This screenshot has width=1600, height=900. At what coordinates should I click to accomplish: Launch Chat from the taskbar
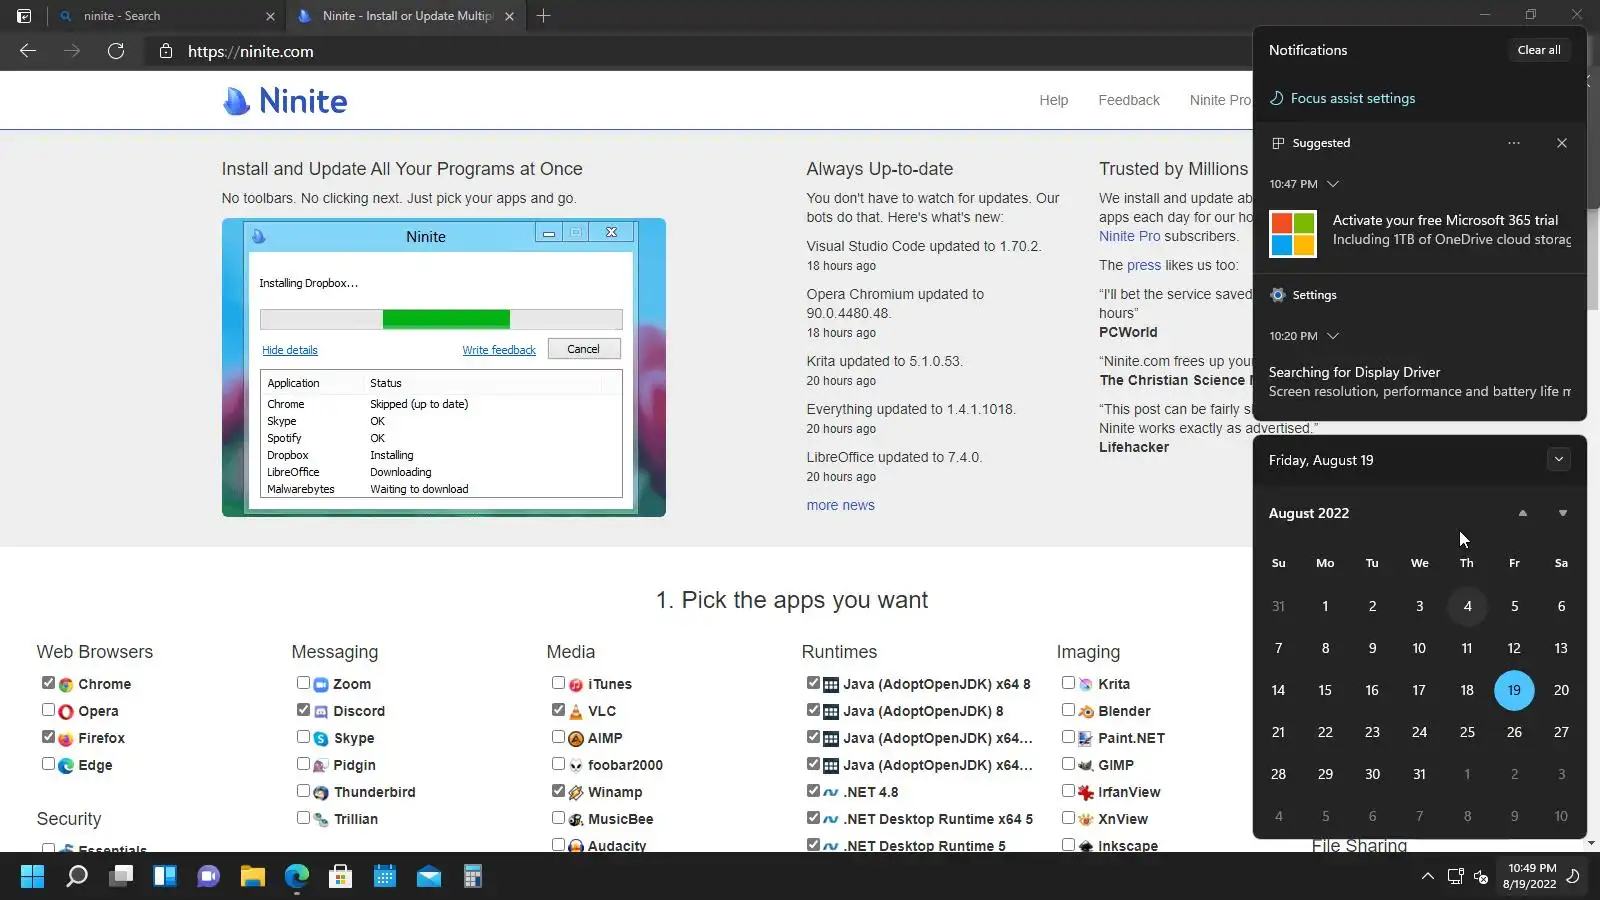click(208, 877)
